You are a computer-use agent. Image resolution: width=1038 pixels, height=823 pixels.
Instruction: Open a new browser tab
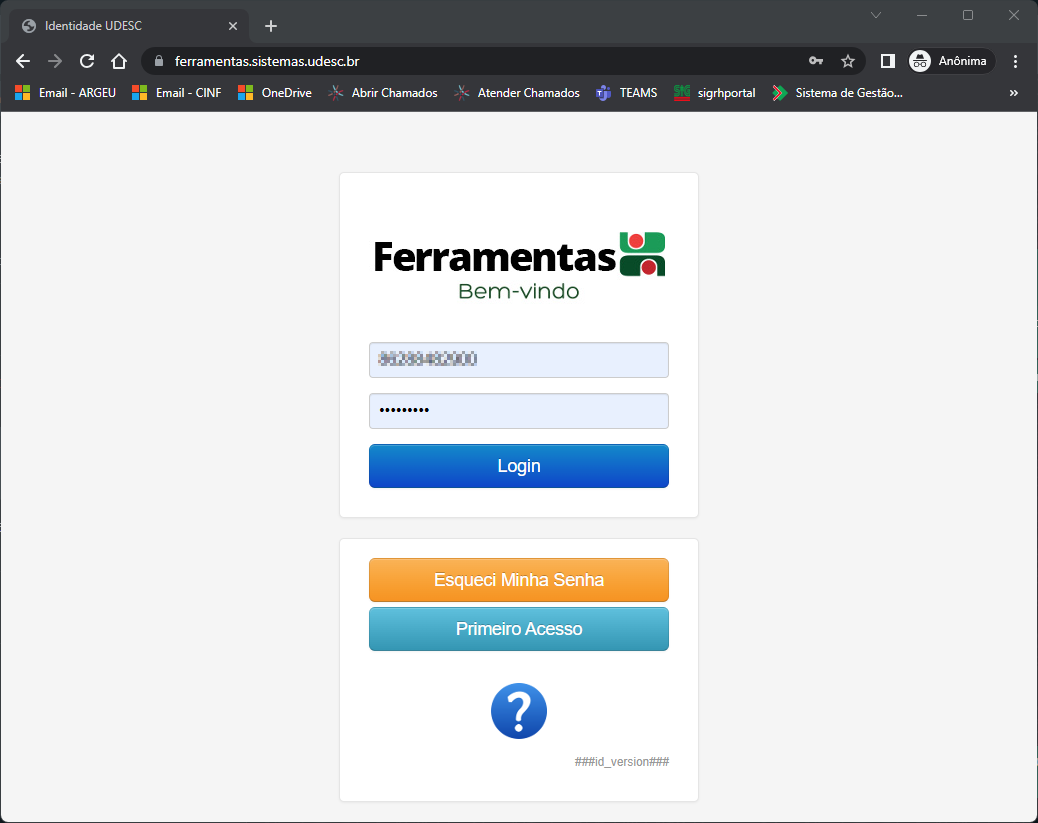(x=271, y=26)
